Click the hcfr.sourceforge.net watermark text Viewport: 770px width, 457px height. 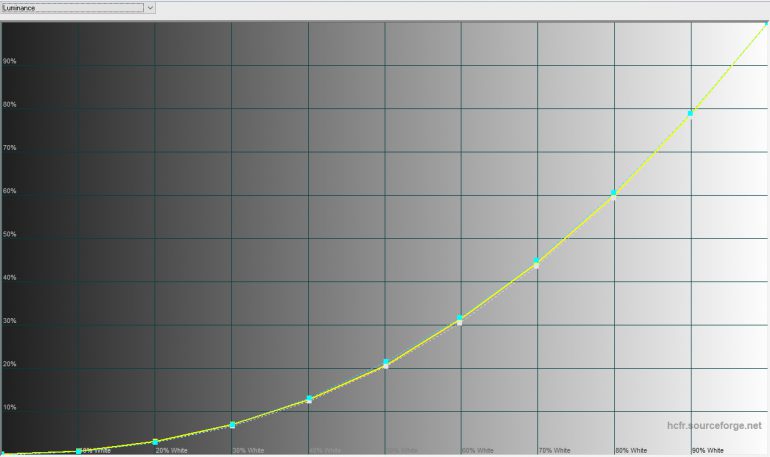click(714, 426)
